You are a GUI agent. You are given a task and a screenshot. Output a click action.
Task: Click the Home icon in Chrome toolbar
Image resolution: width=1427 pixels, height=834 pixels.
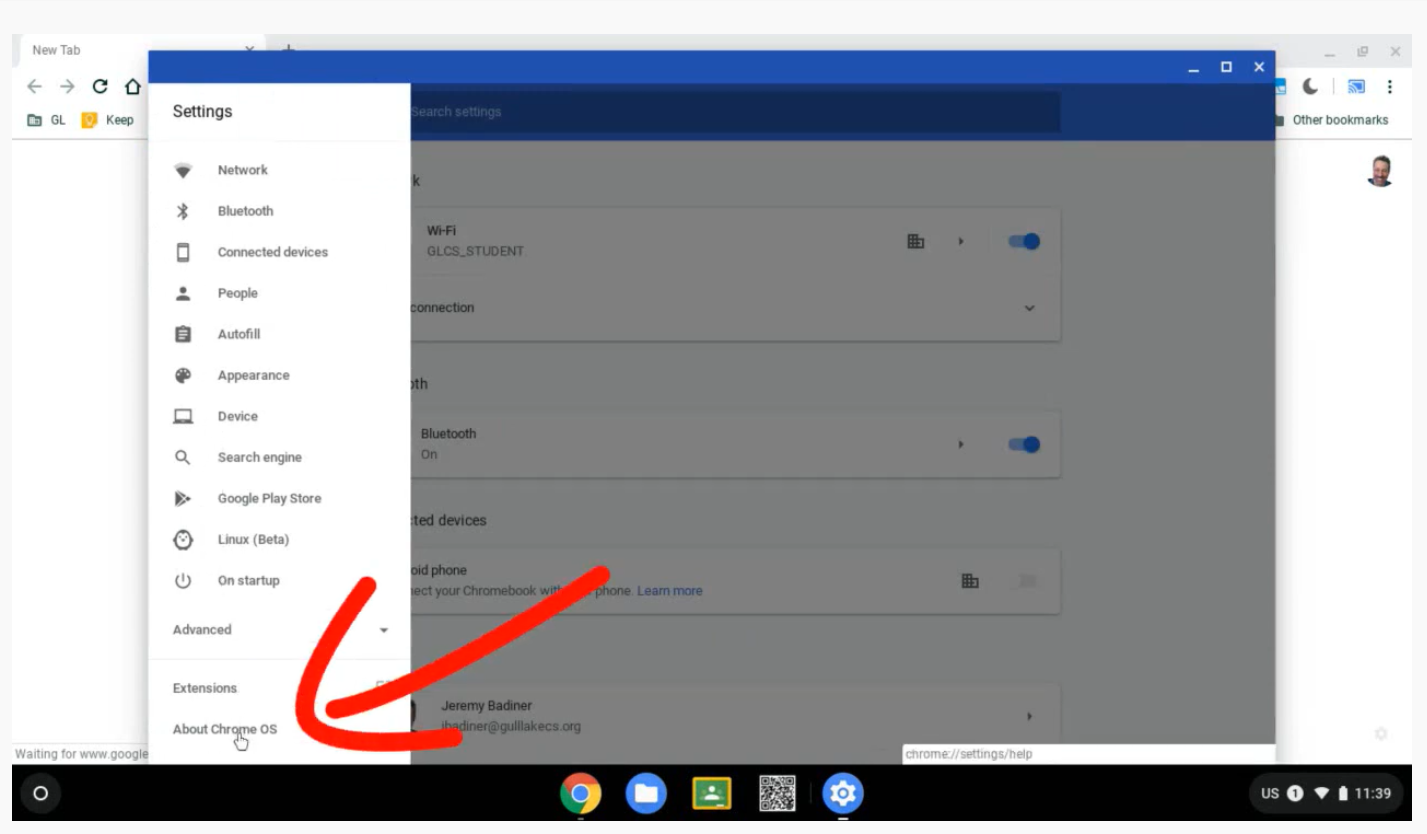pyautogui.click(x=132, y=86)
